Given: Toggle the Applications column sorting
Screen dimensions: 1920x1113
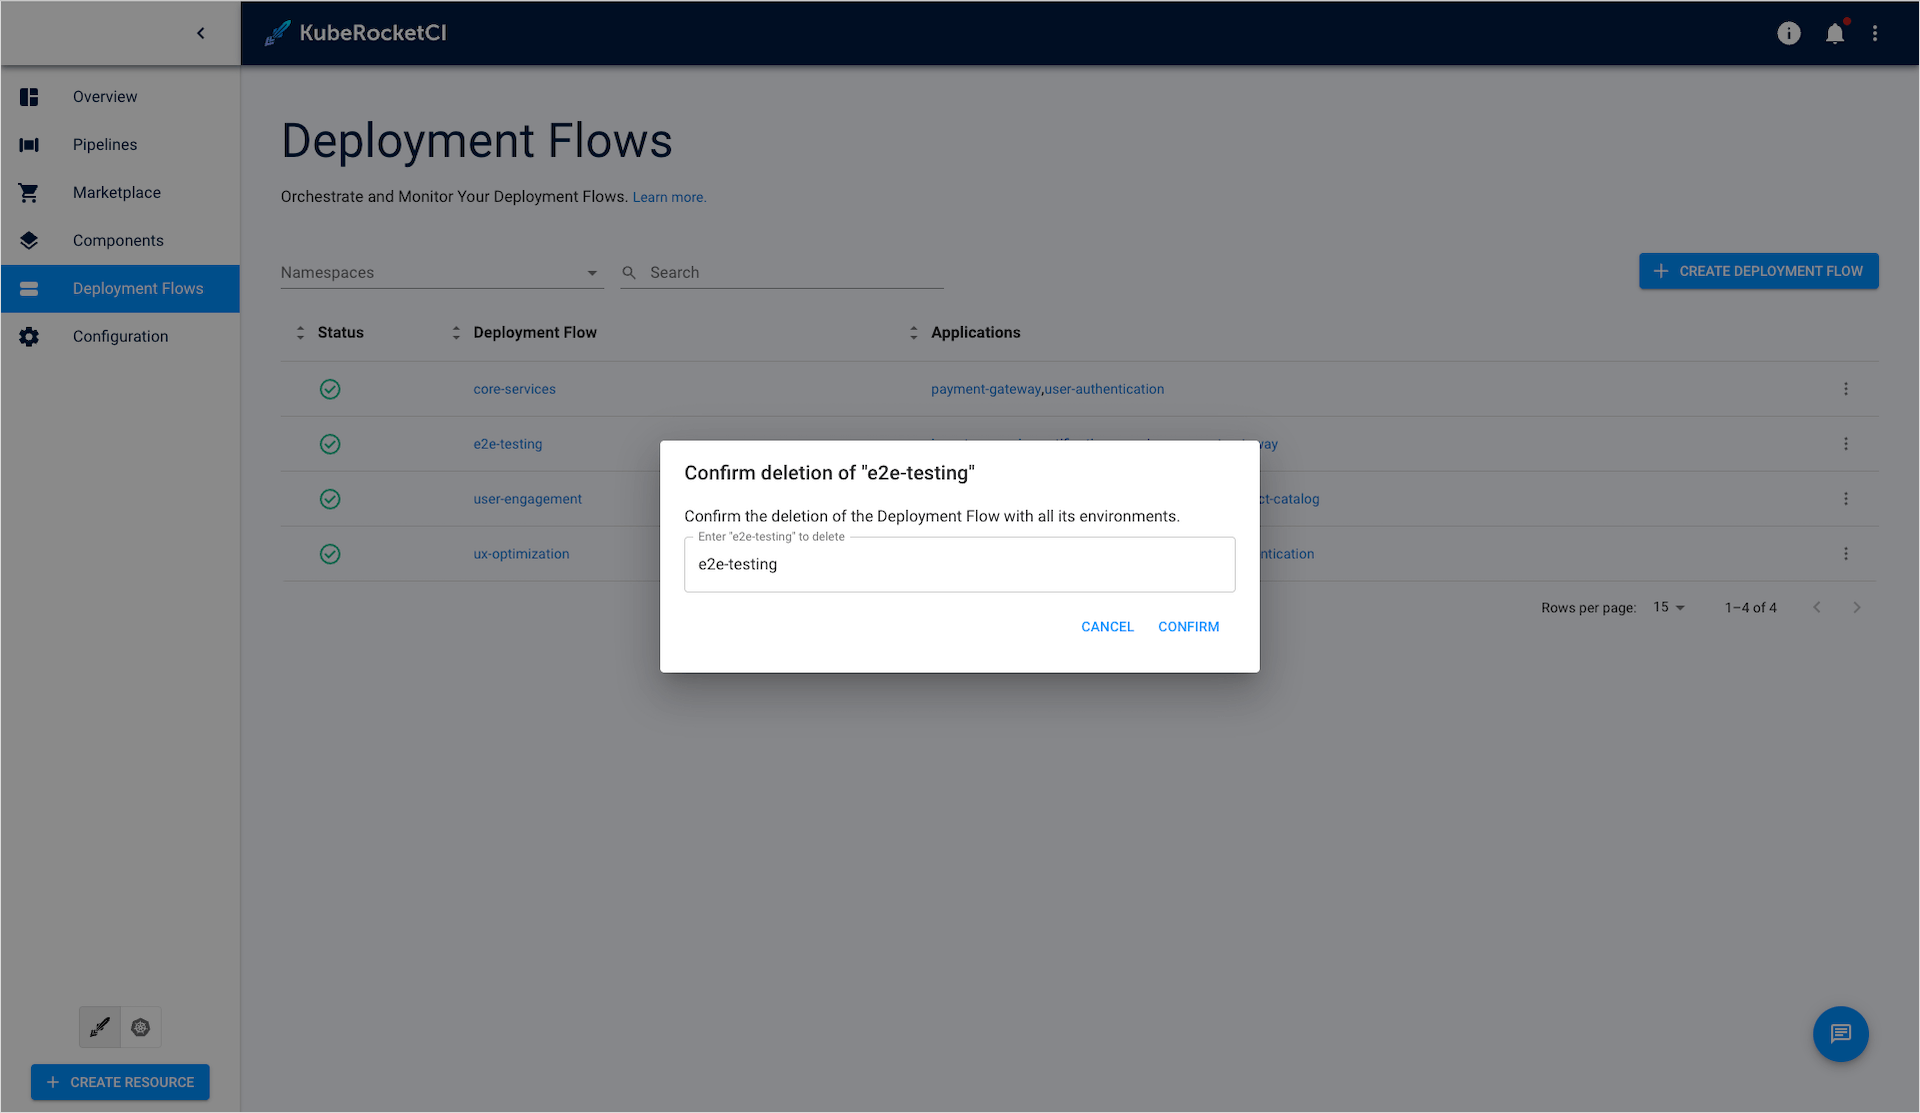Looking at the screenshot, I should tap(913, 332).
